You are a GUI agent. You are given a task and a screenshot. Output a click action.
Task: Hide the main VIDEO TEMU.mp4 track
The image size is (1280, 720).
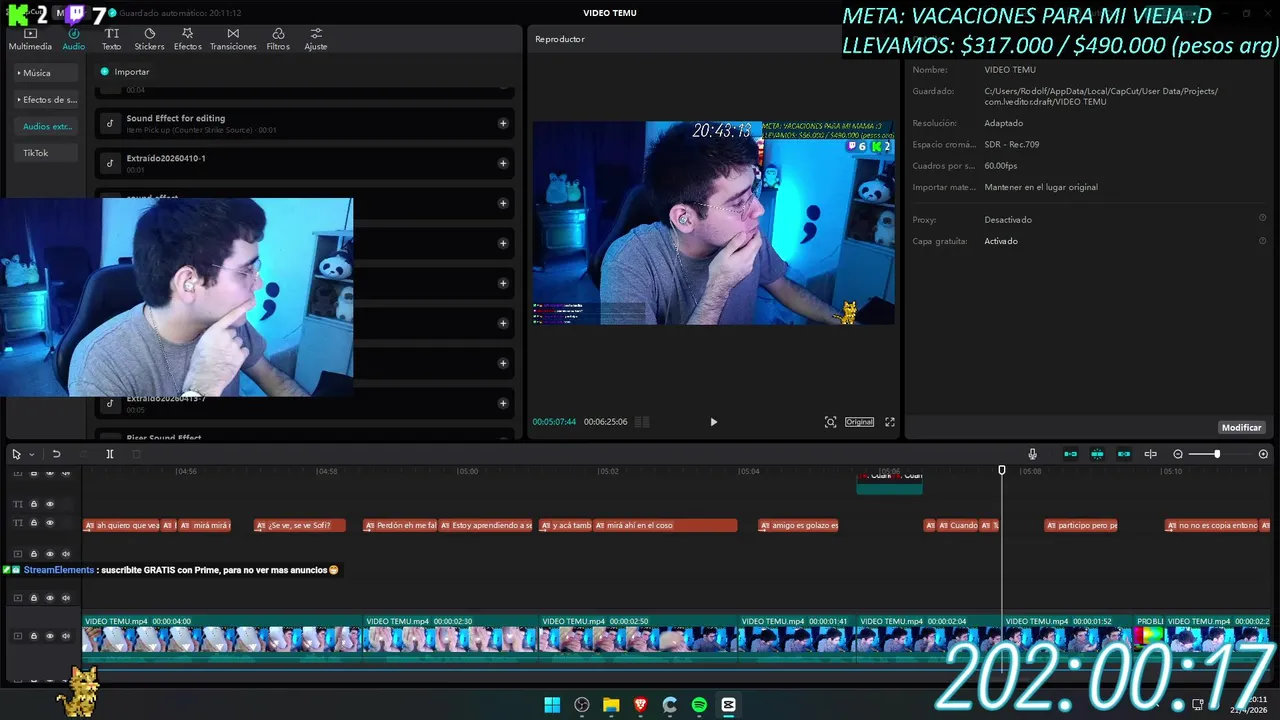pos(49,636)
